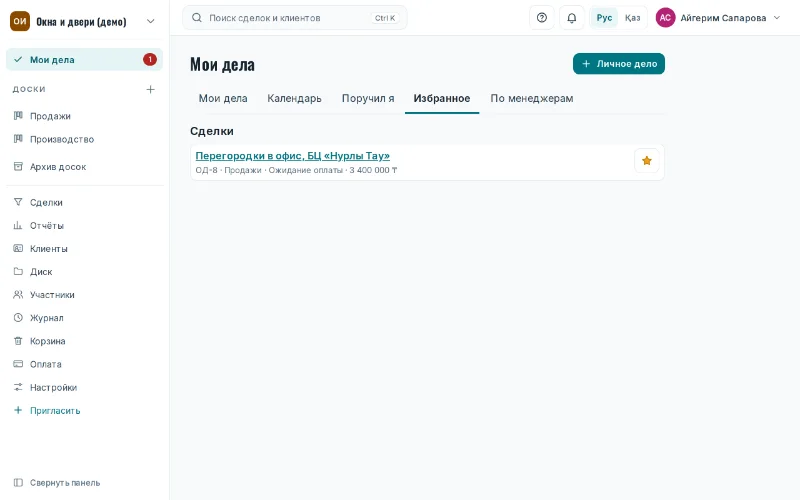800x500 pixels.
Task: Open Отчёты section
Action: 84,225
